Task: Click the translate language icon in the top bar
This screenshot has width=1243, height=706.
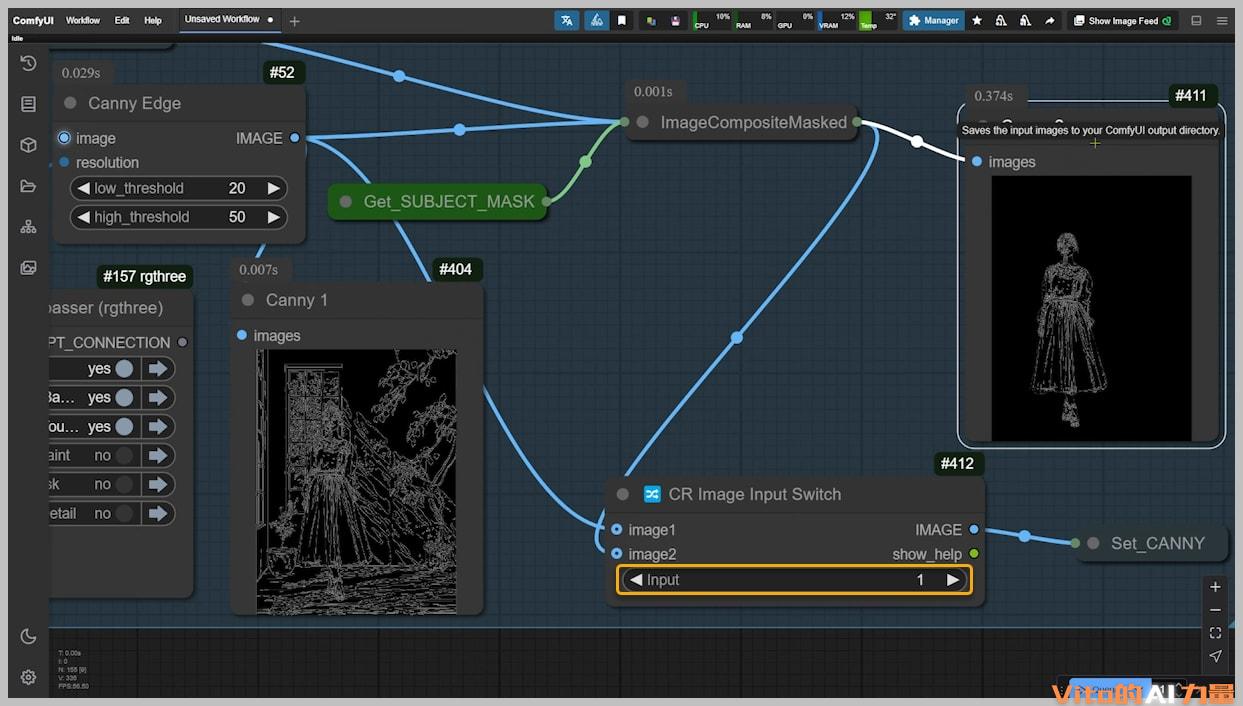Action: [567, 20]
